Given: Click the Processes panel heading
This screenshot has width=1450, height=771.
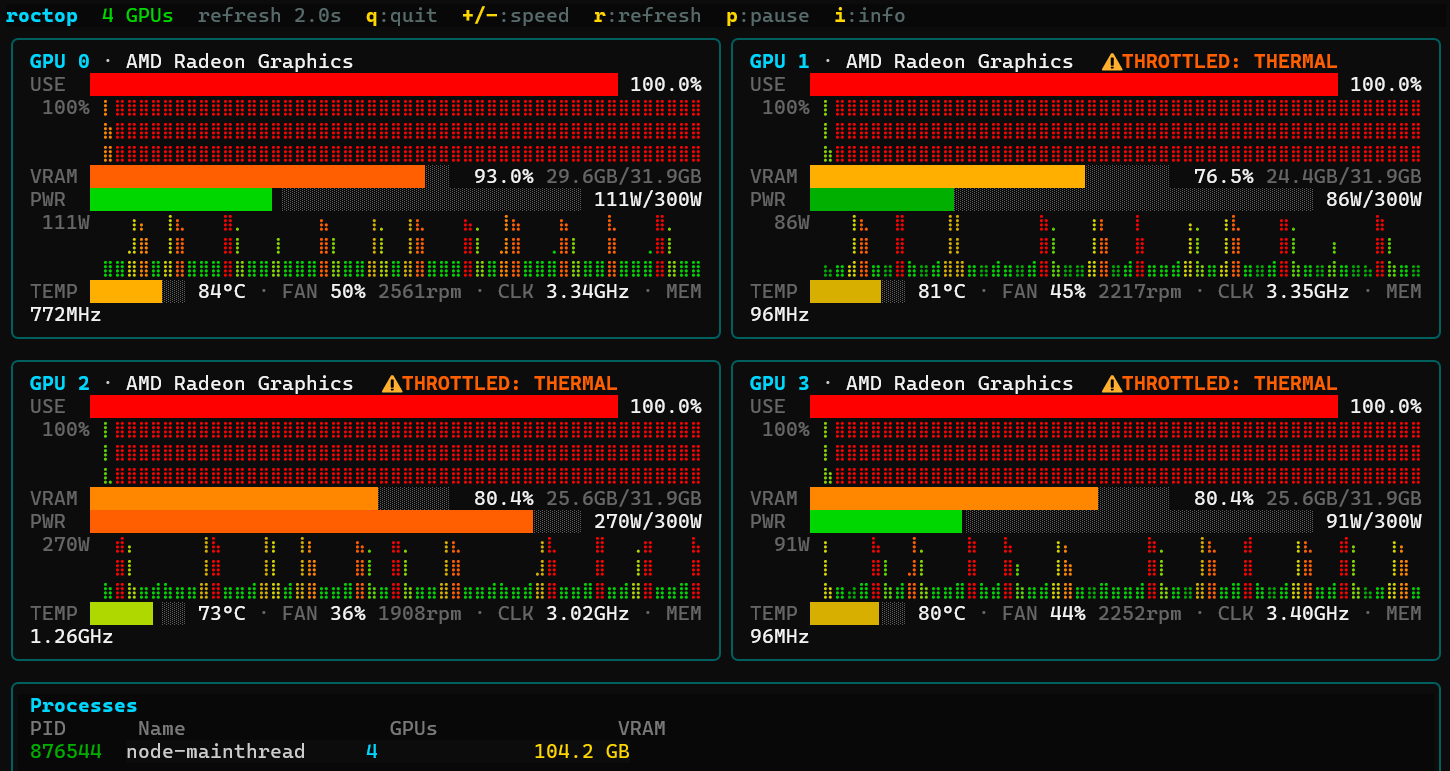Looking at the screenshot, I should tap(83, 705).
